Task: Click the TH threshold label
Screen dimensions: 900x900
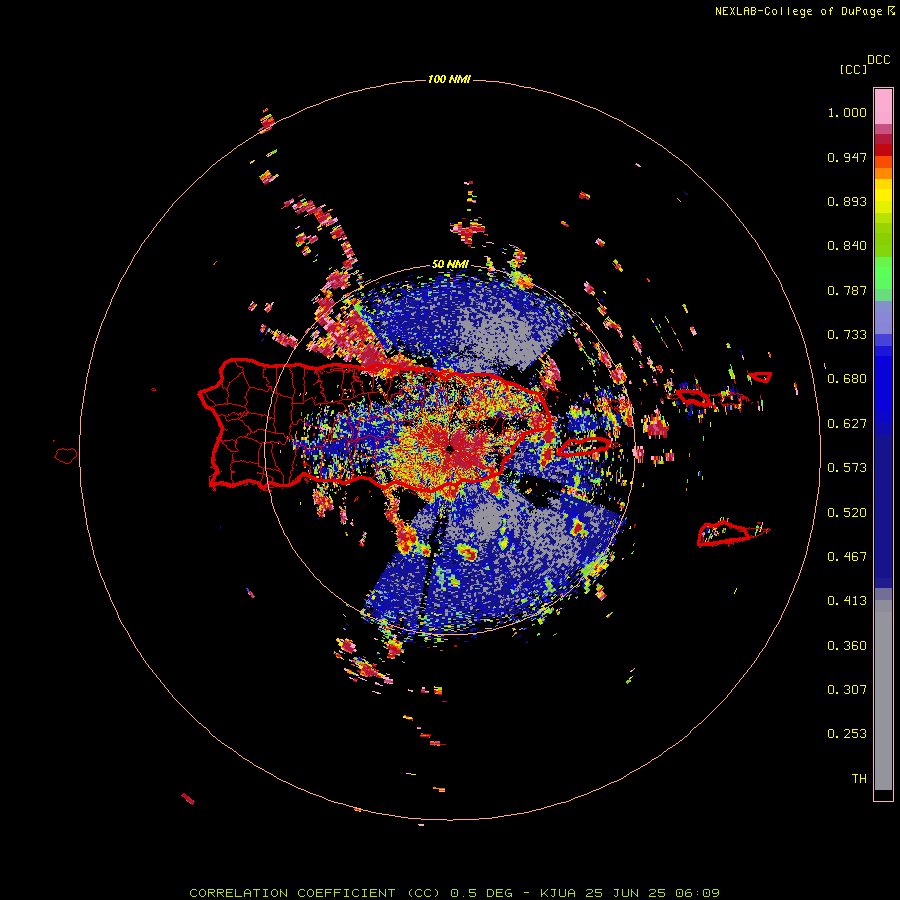Action: coord(859,779)
